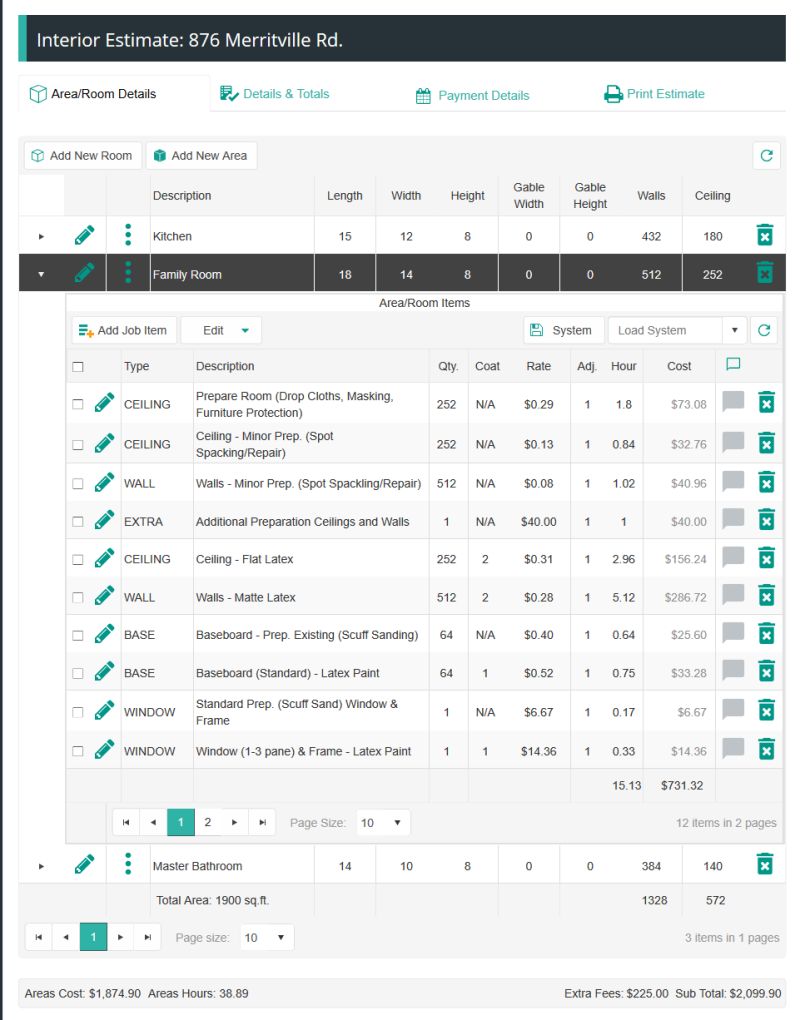The height and width of the screenshot is (1020, 800).
Task: Refresh the rooms grid
Action: [767, 155]
